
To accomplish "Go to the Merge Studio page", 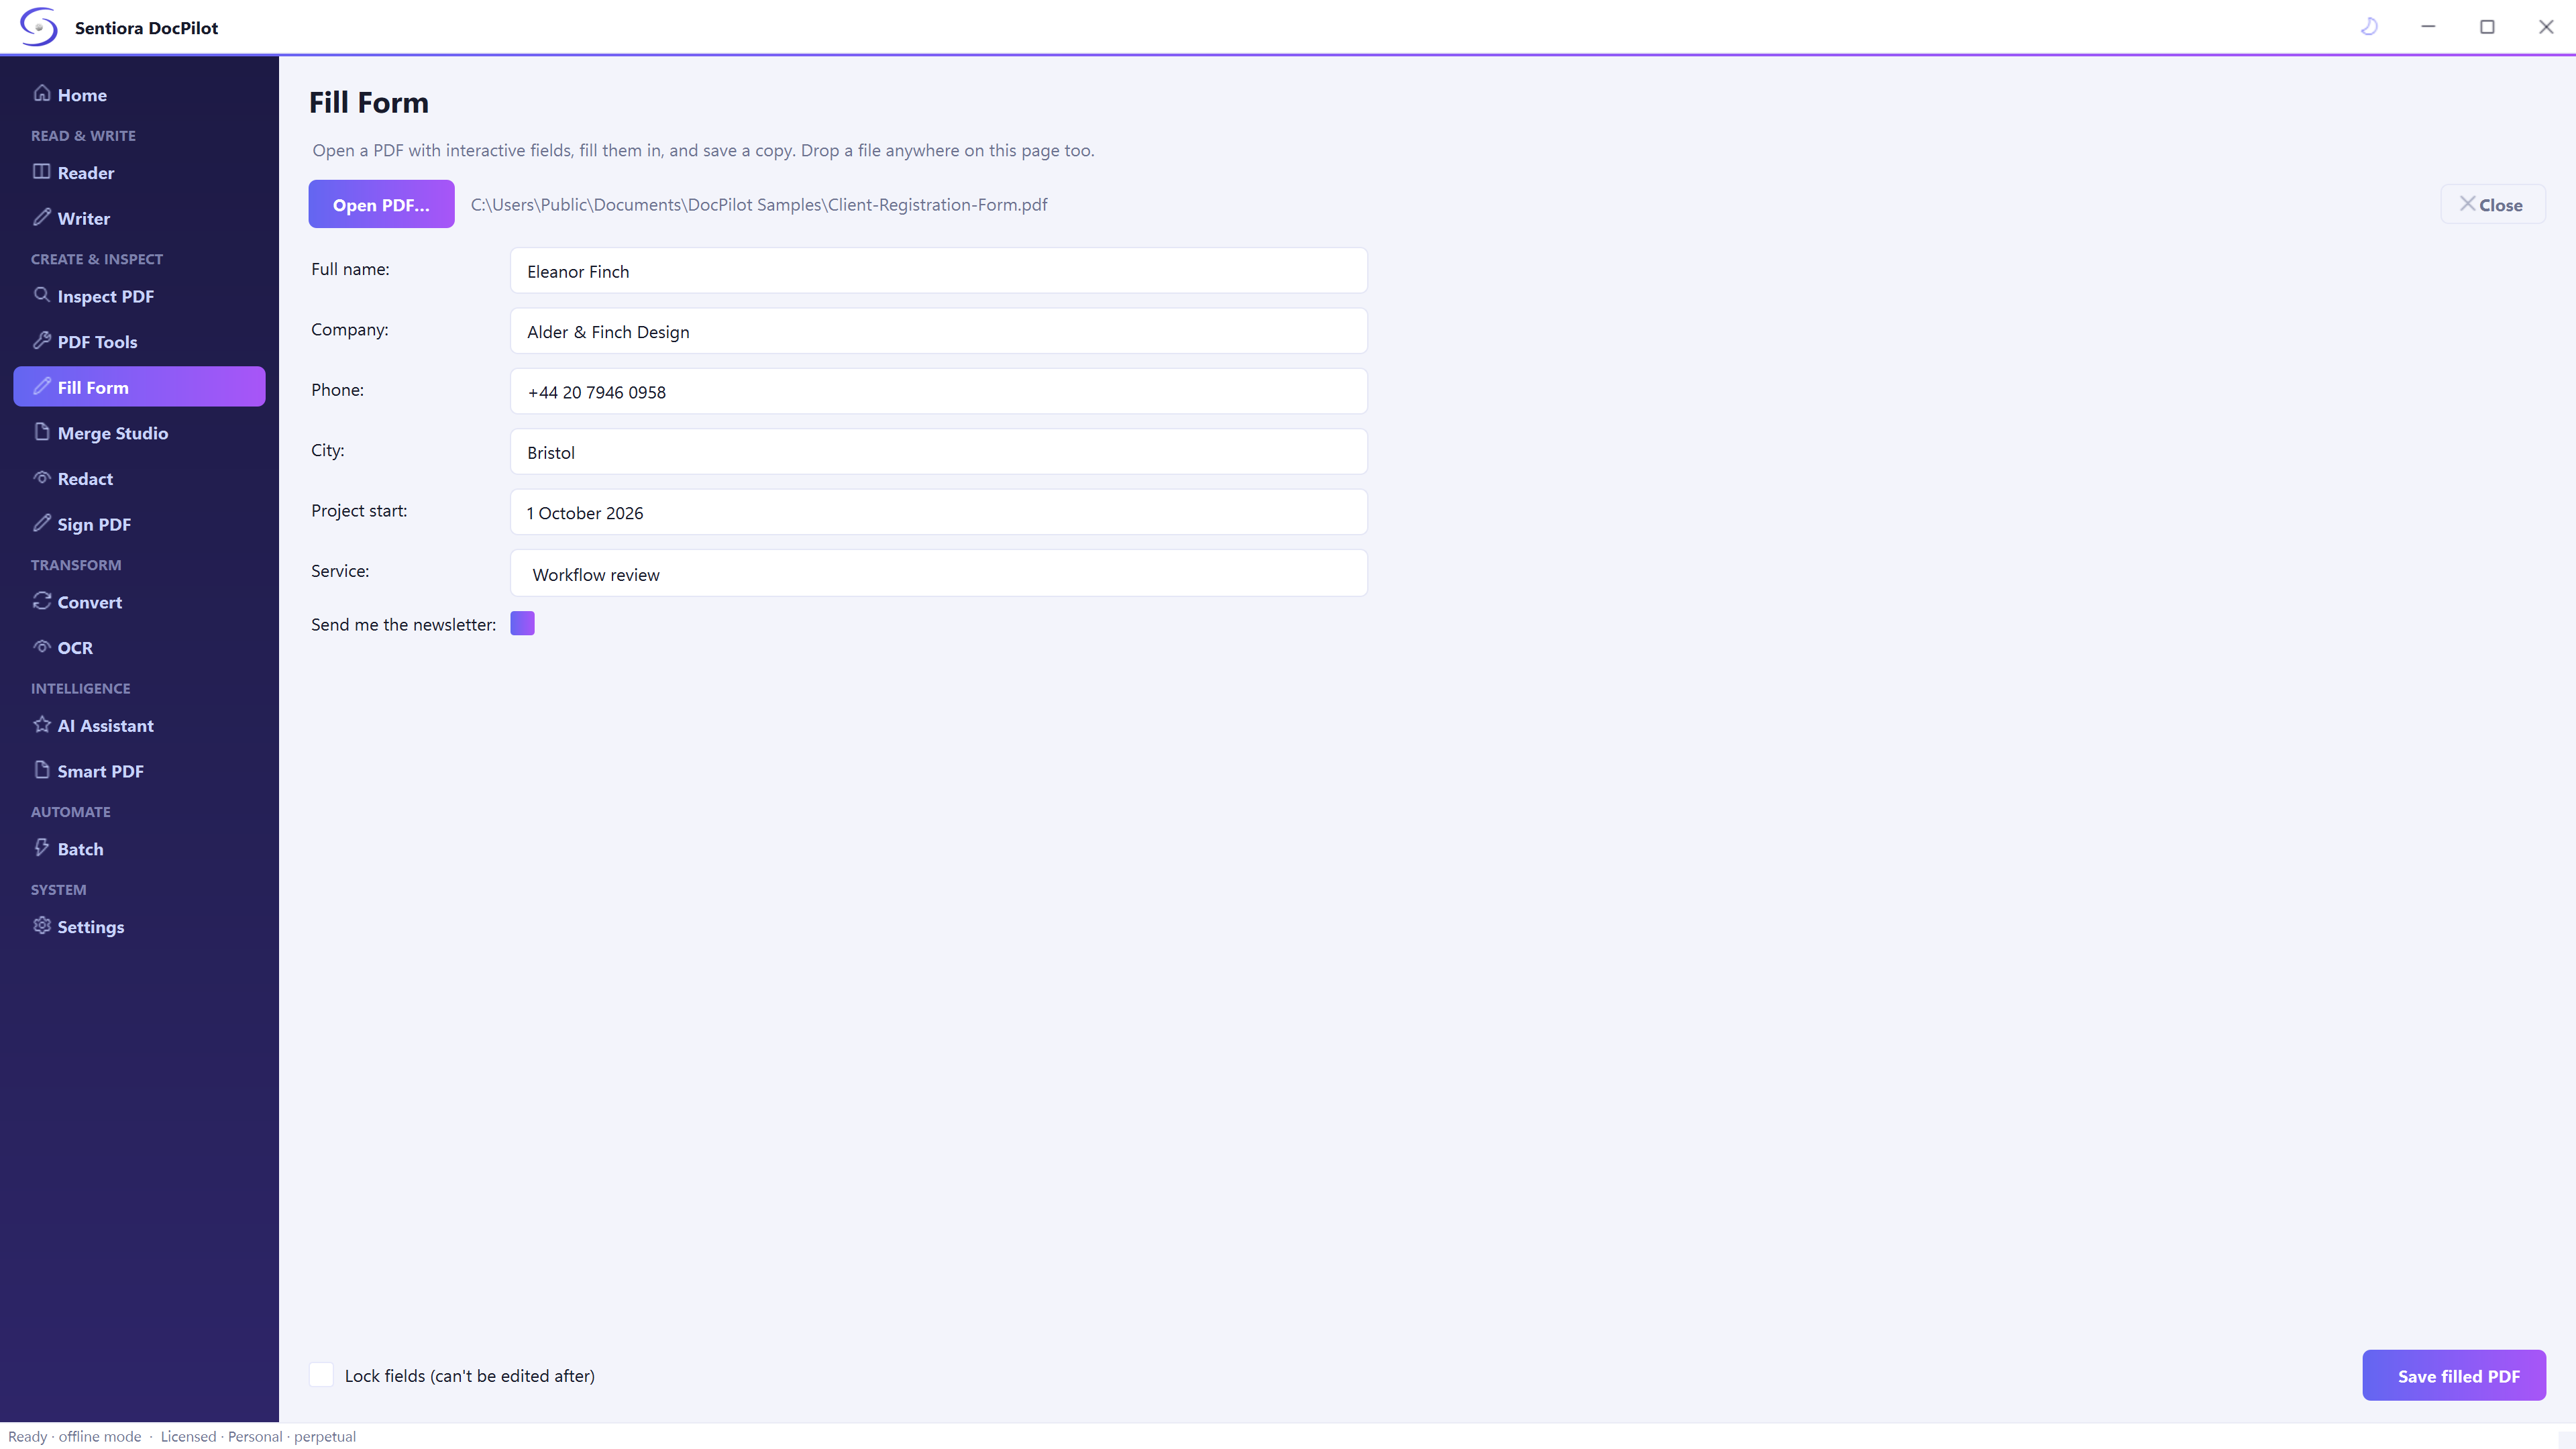I will pos(139,433).
